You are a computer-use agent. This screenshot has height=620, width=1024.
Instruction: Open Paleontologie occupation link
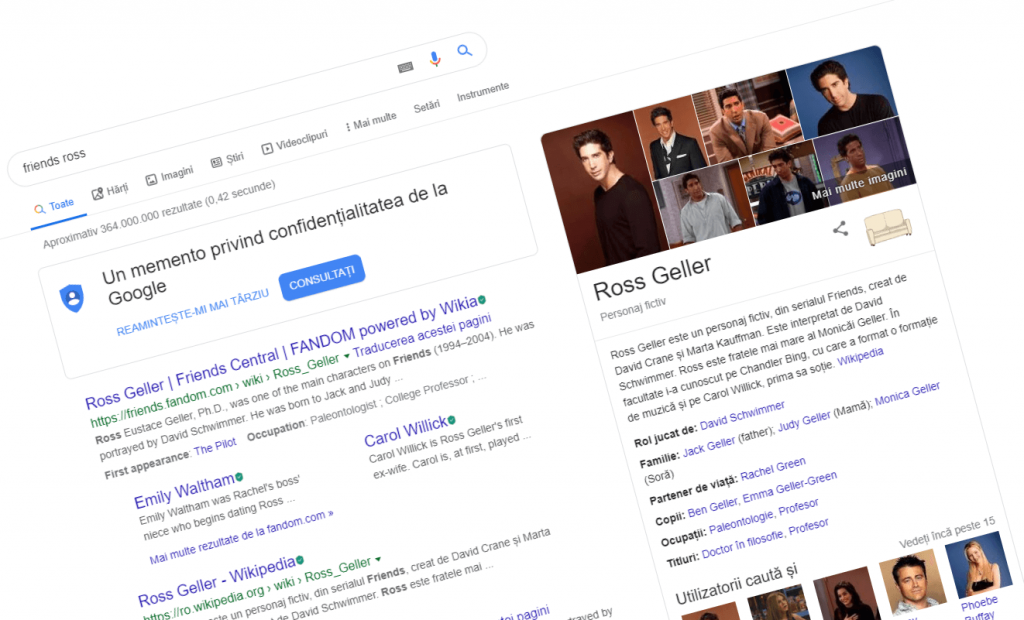(741, 523)
